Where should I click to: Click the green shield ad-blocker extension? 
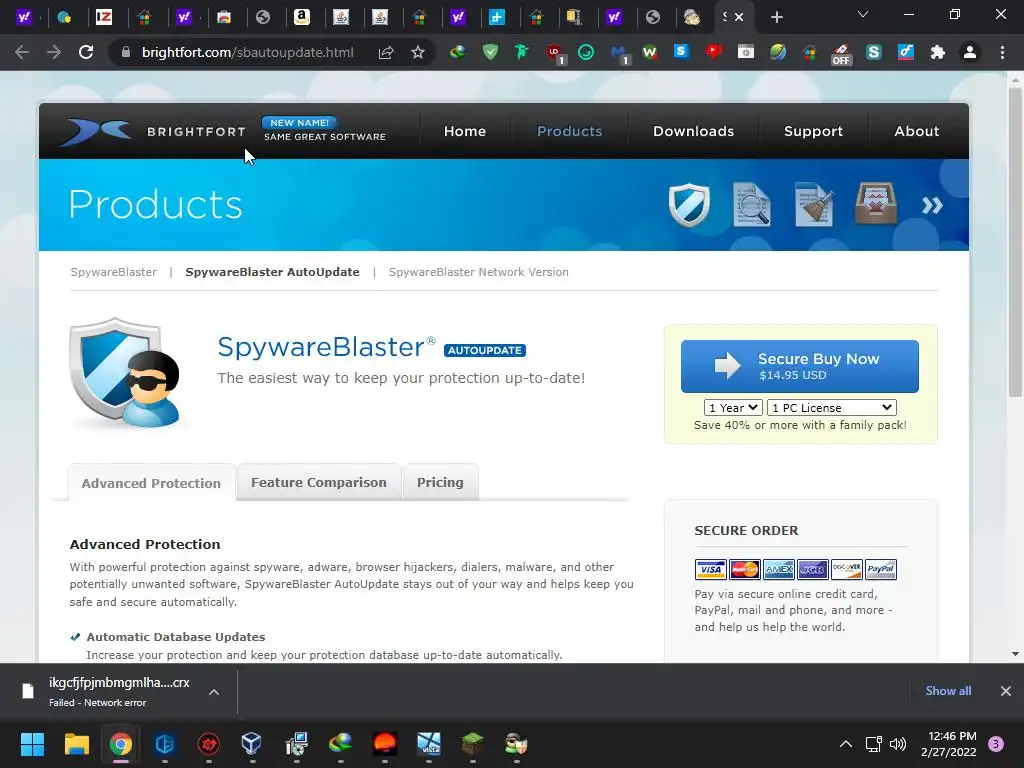[490, 52]
